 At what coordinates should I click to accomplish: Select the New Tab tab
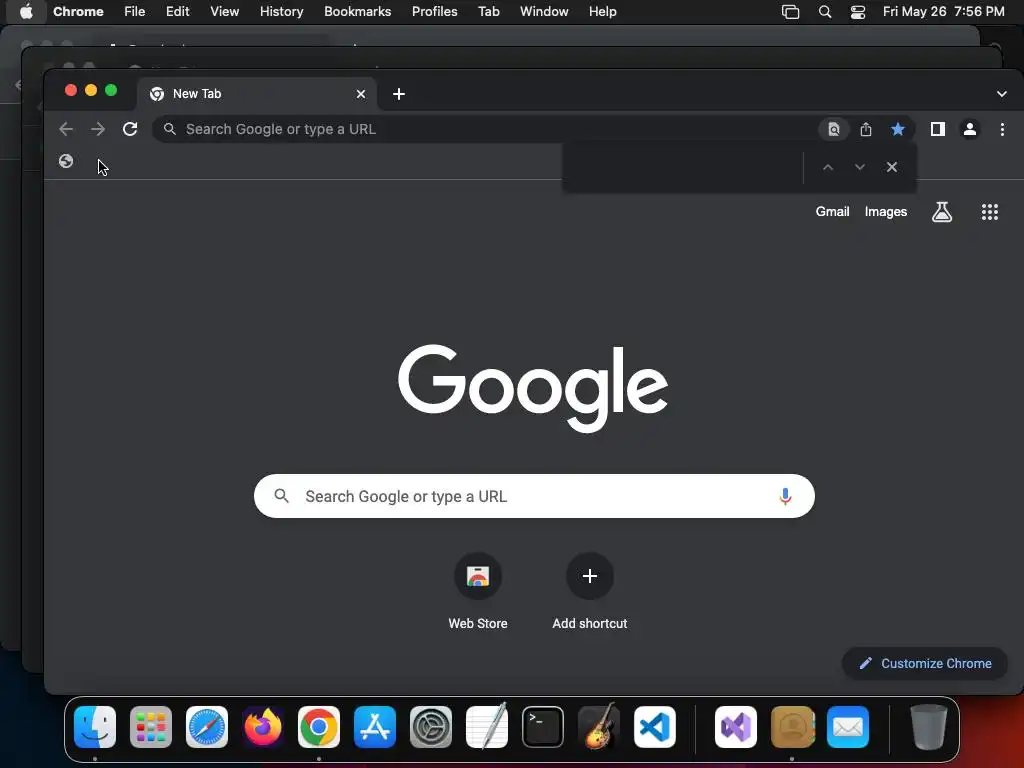(257, 94)
